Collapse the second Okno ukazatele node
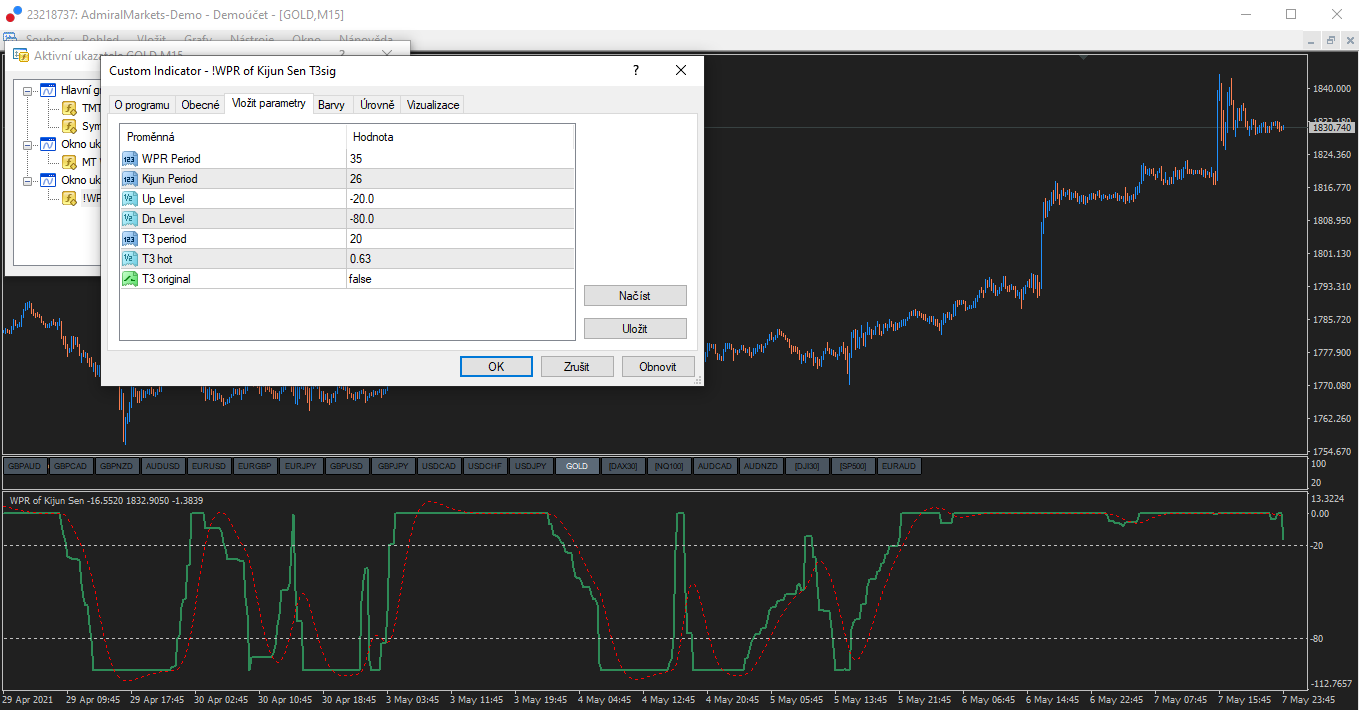 29,180
